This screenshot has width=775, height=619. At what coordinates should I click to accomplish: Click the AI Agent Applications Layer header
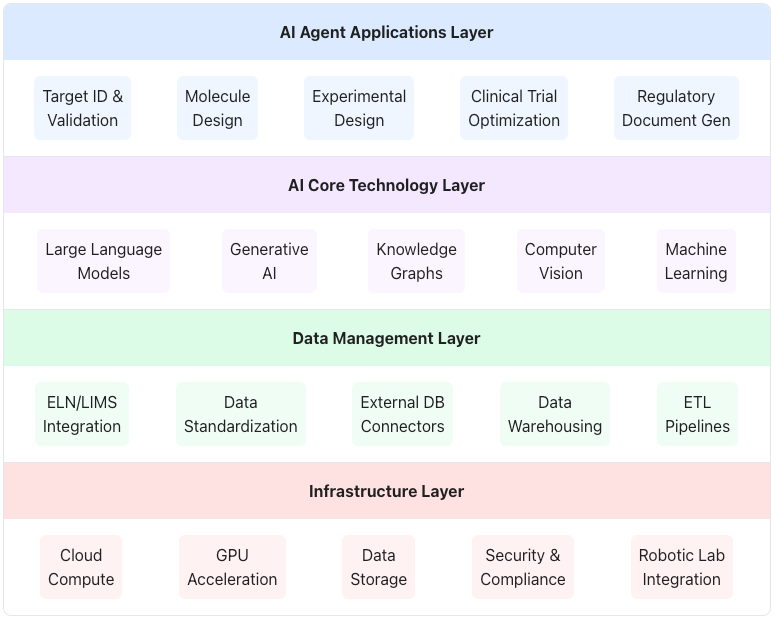point(387,32)
